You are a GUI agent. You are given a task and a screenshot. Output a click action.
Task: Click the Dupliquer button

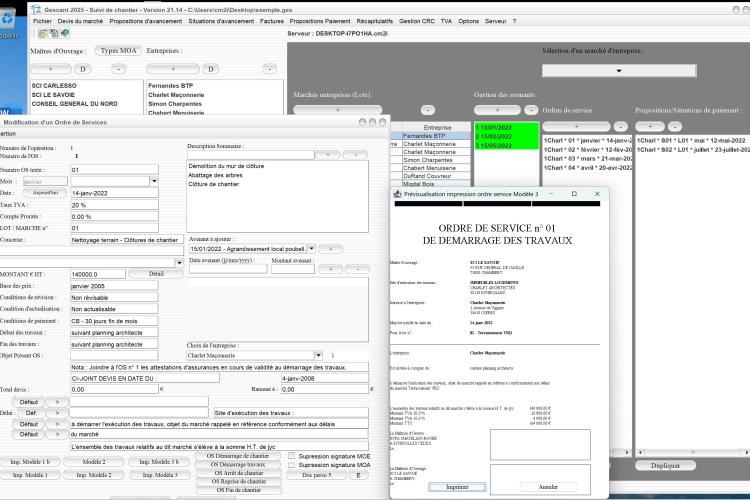click(x=665, y=466)
